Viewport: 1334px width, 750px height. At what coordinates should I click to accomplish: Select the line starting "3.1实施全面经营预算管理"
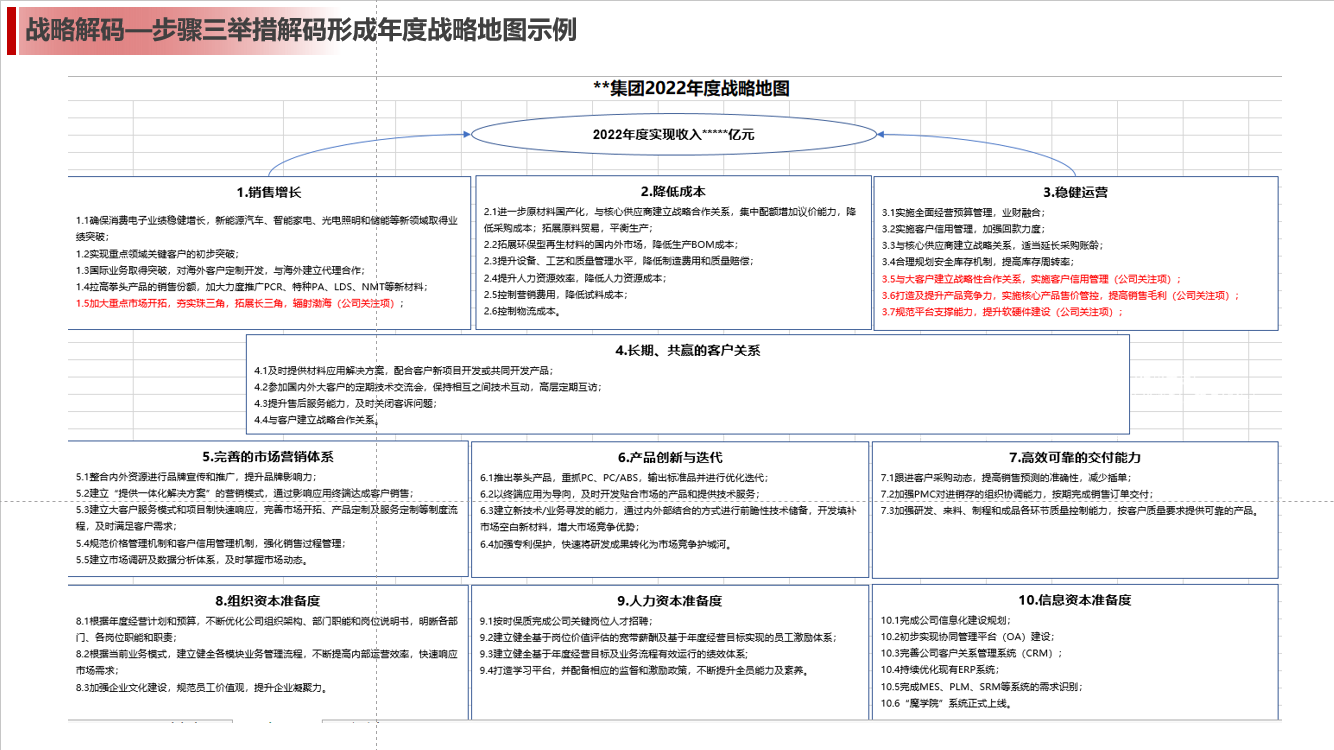pos(962,212)
